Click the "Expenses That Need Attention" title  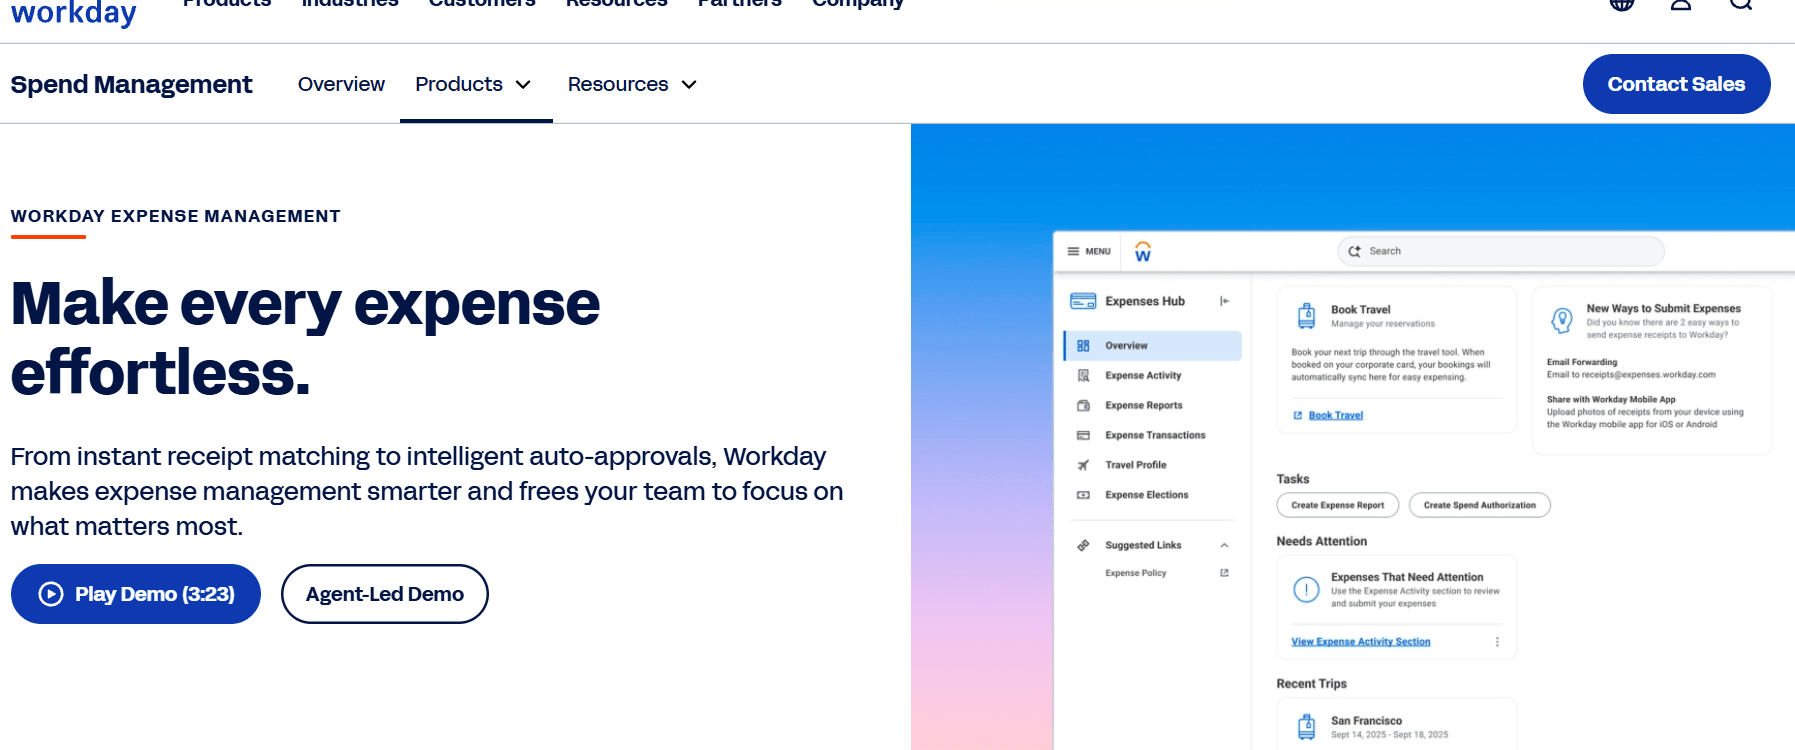[1407, 577]
